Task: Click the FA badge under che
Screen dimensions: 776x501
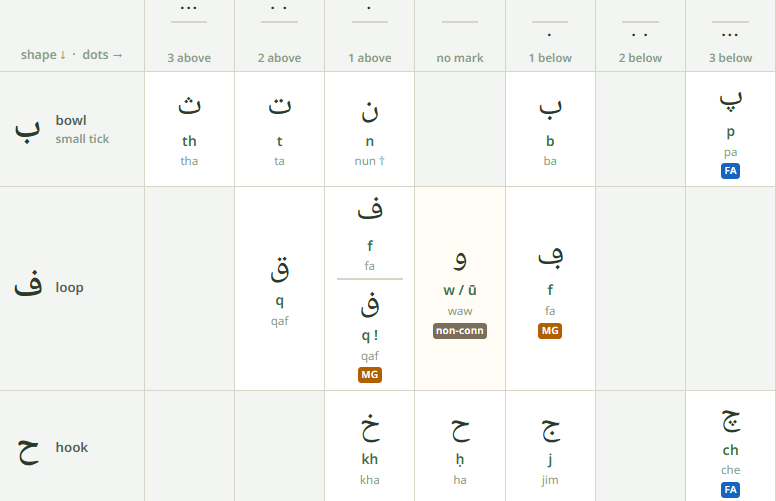Action: coord(730,490)
